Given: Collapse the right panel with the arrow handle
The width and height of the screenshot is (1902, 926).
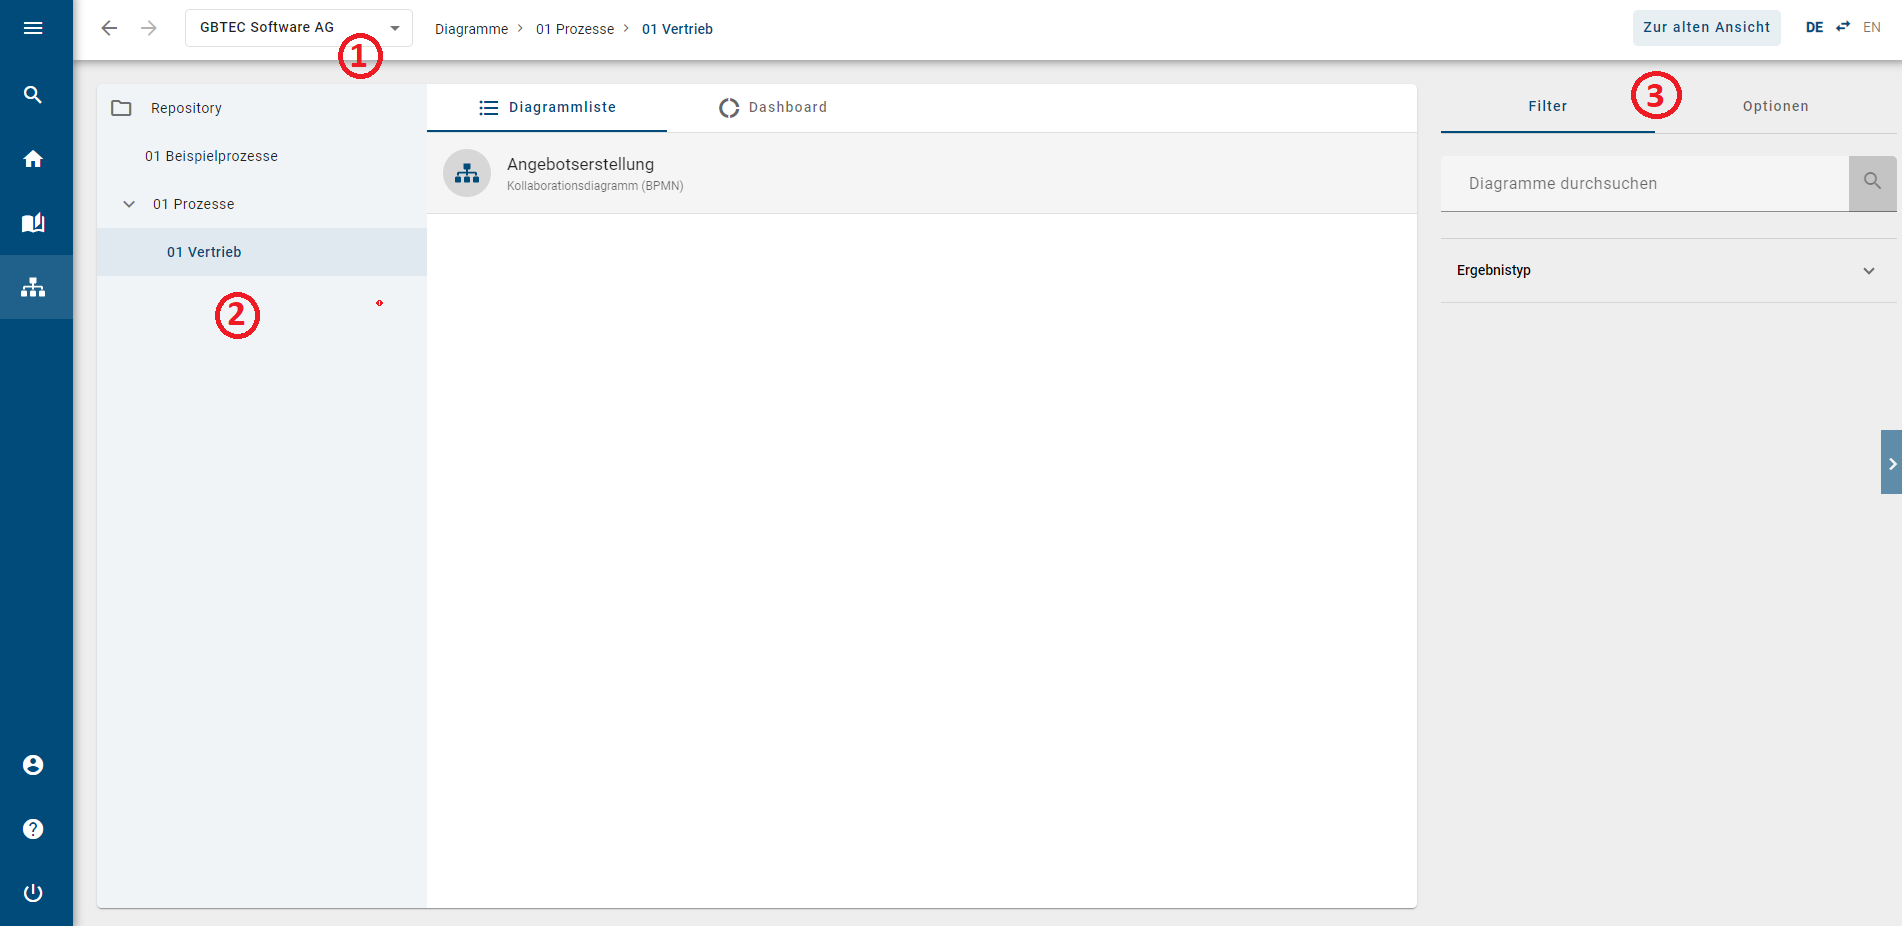Looking at the screenshot, I should tap(1891, 463).
